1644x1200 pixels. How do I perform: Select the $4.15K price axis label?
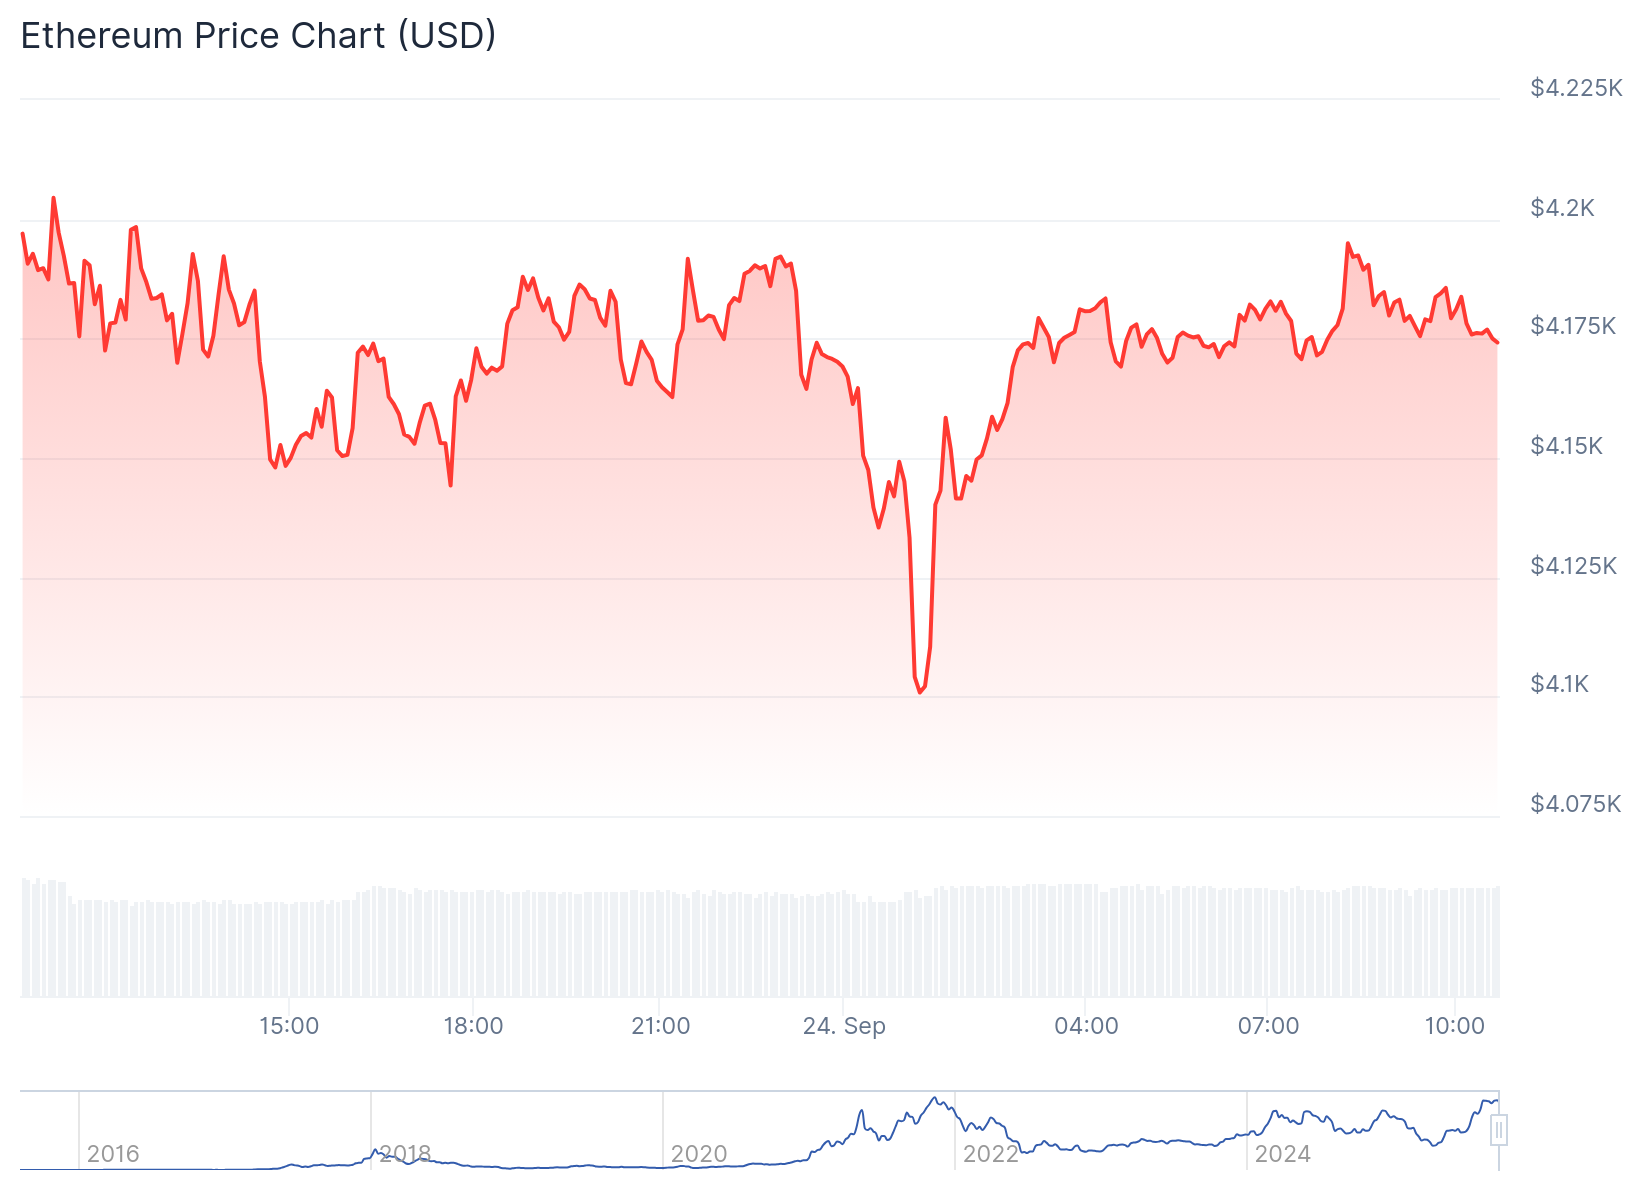1566,446
